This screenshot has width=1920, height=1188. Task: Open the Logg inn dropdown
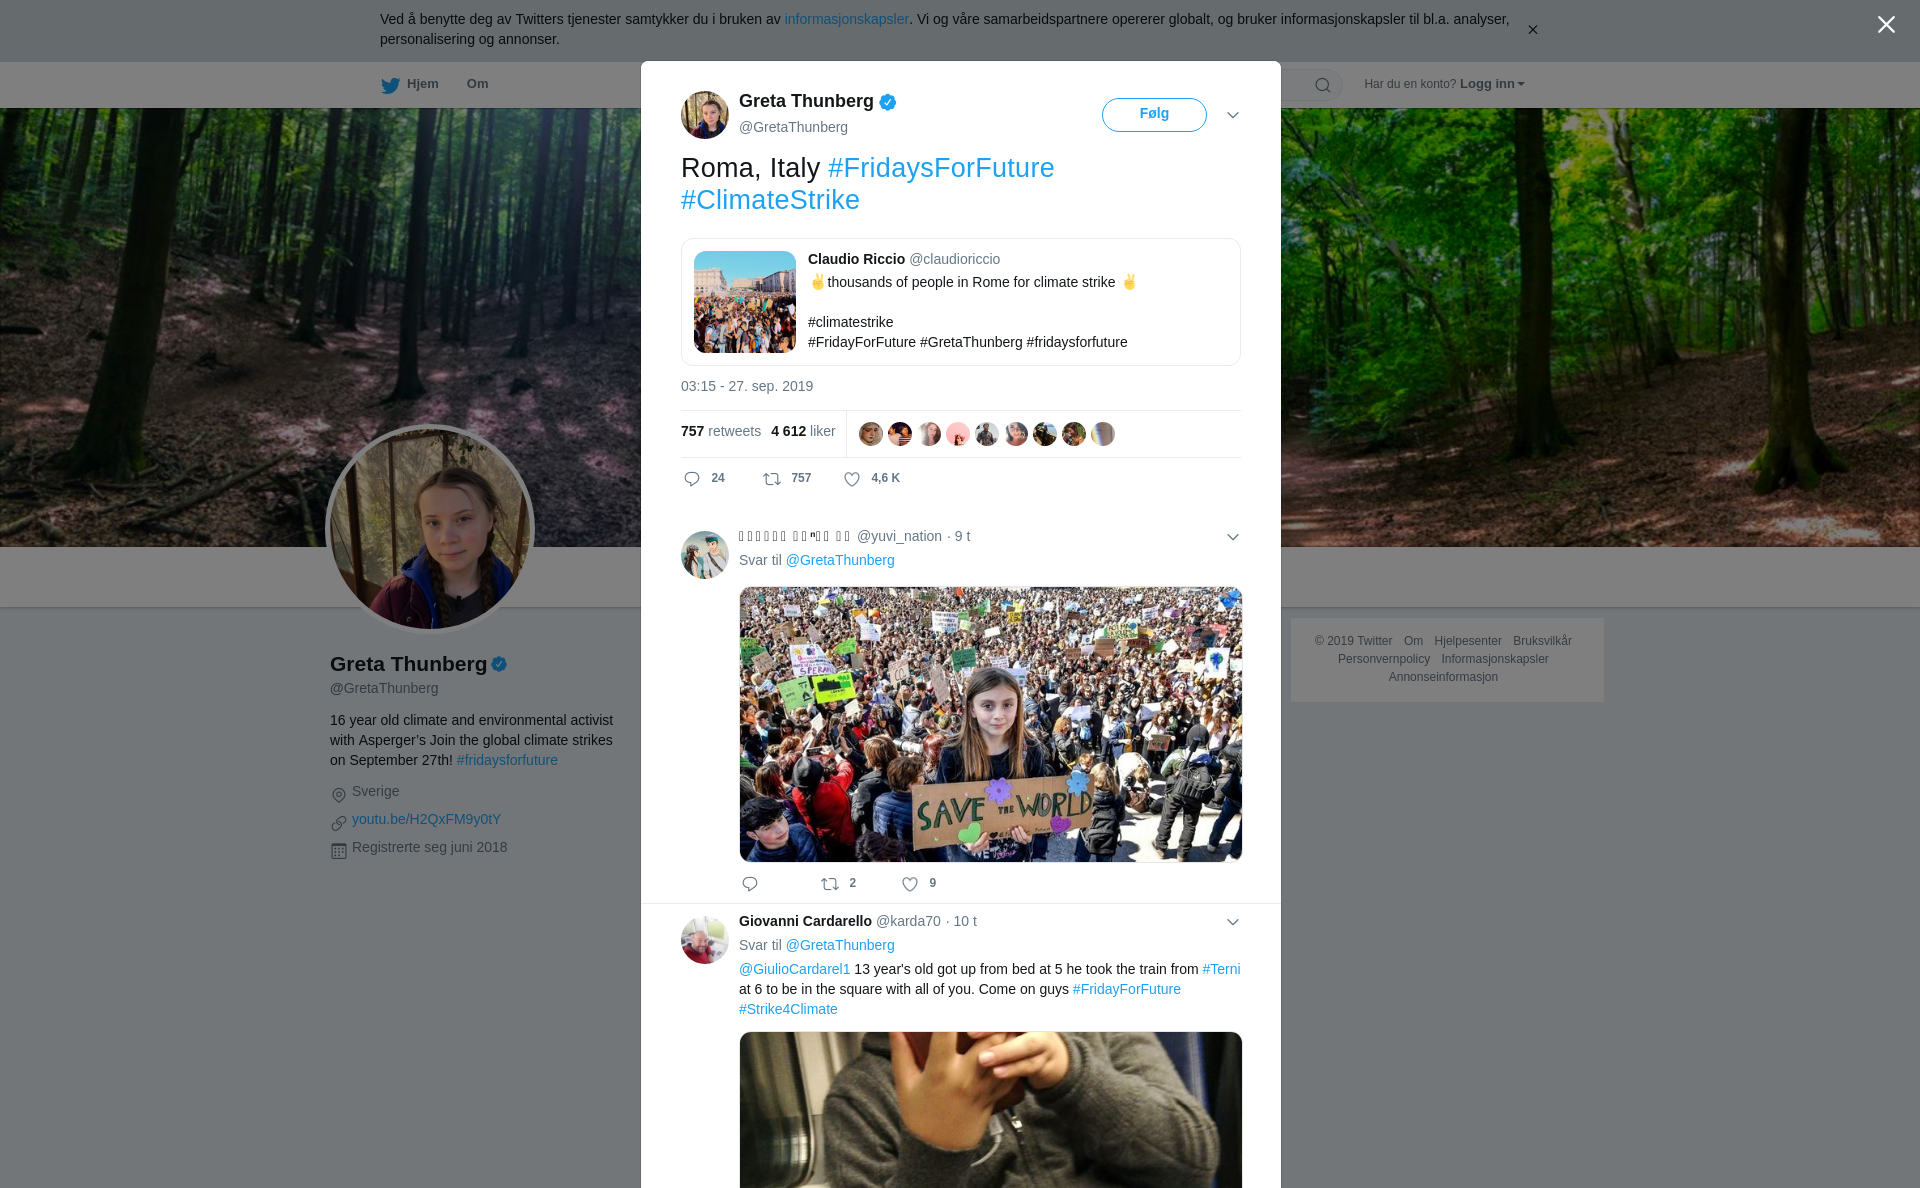click(1492, 84)
